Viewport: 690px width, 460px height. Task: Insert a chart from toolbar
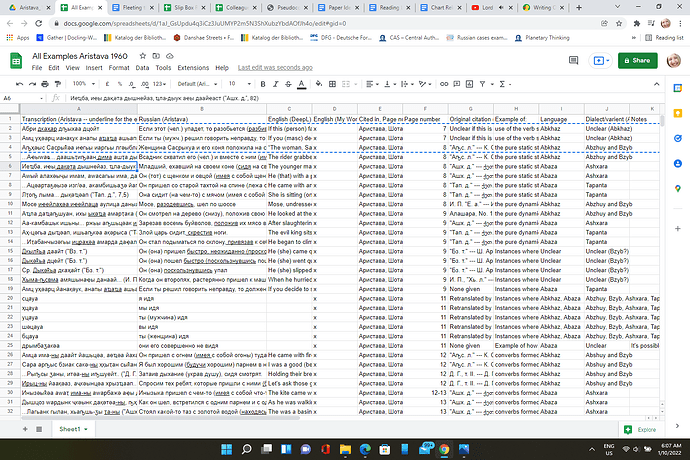470,84
